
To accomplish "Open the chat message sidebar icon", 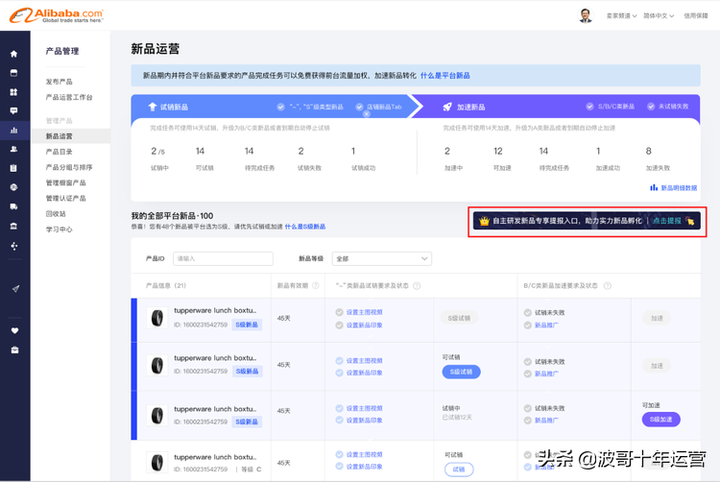I will (14, 111).
